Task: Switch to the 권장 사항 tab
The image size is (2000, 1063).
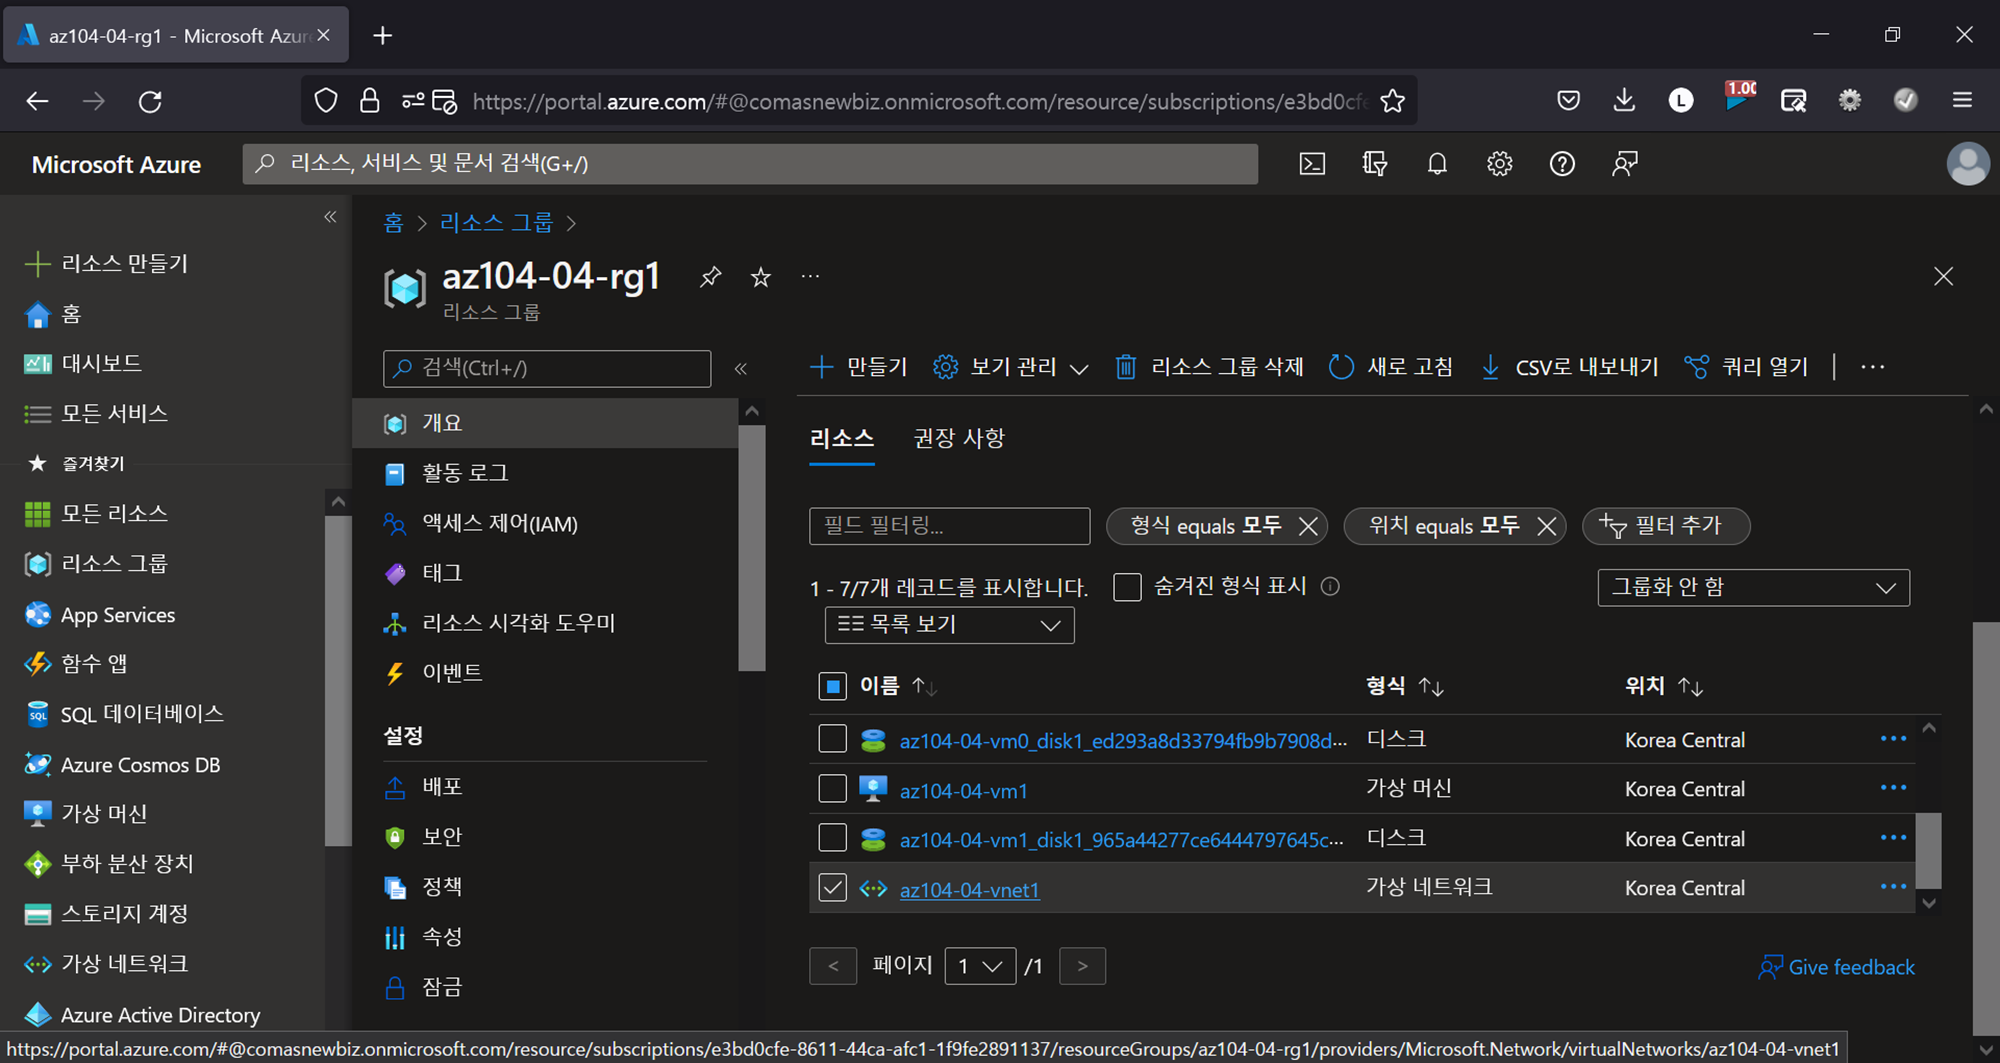Action: pos(959,438)
